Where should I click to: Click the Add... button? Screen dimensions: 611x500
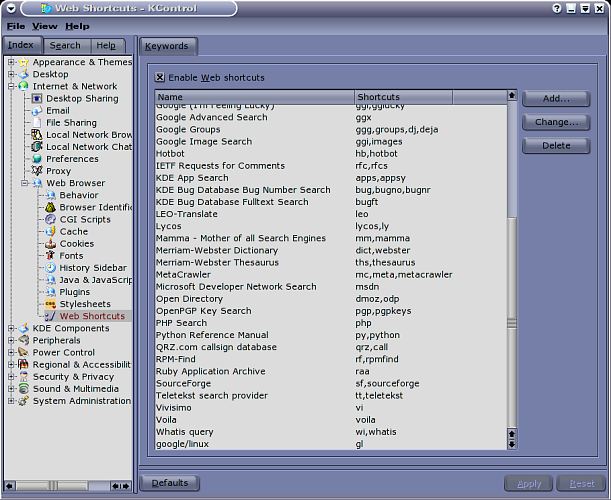click(x=556, y=99)
